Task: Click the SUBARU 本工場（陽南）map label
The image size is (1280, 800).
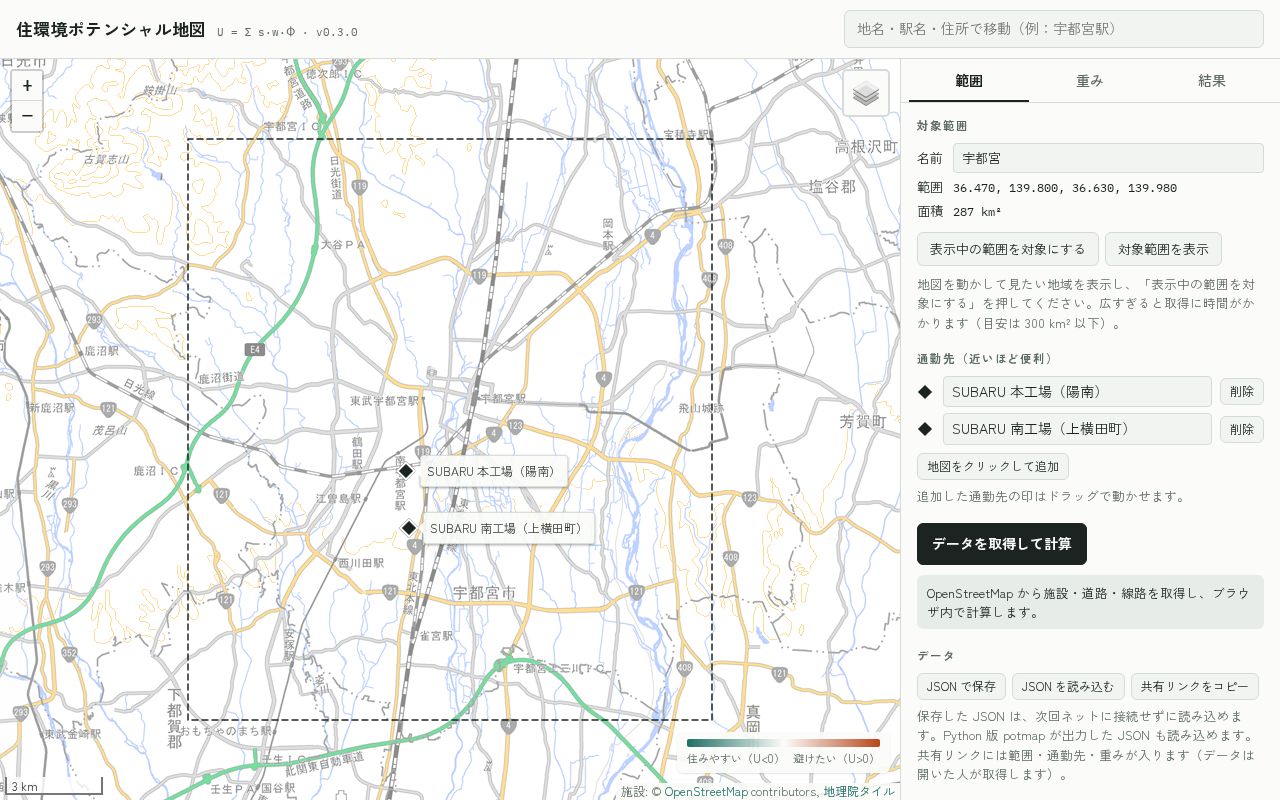Action: [494, 472]
